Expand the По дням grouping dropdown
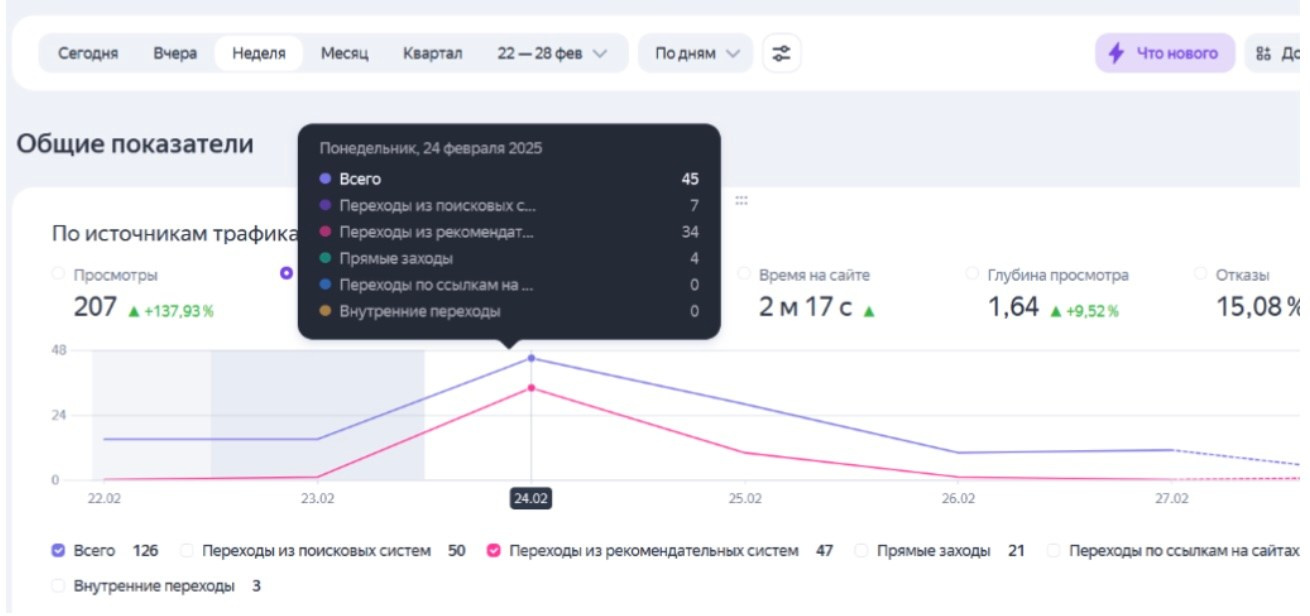The height and width of the screenshot is (616, 1310). (x=695, y=53)
